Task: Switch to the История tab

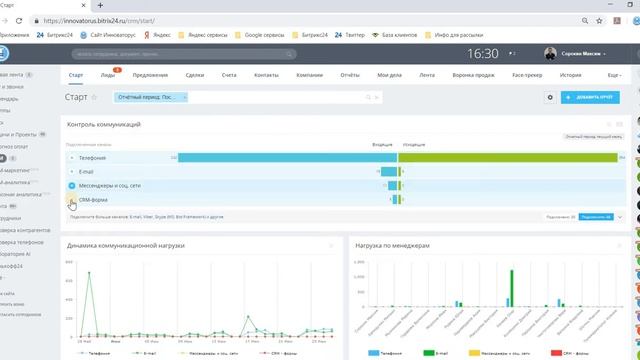Action: [x=570, y=75]
